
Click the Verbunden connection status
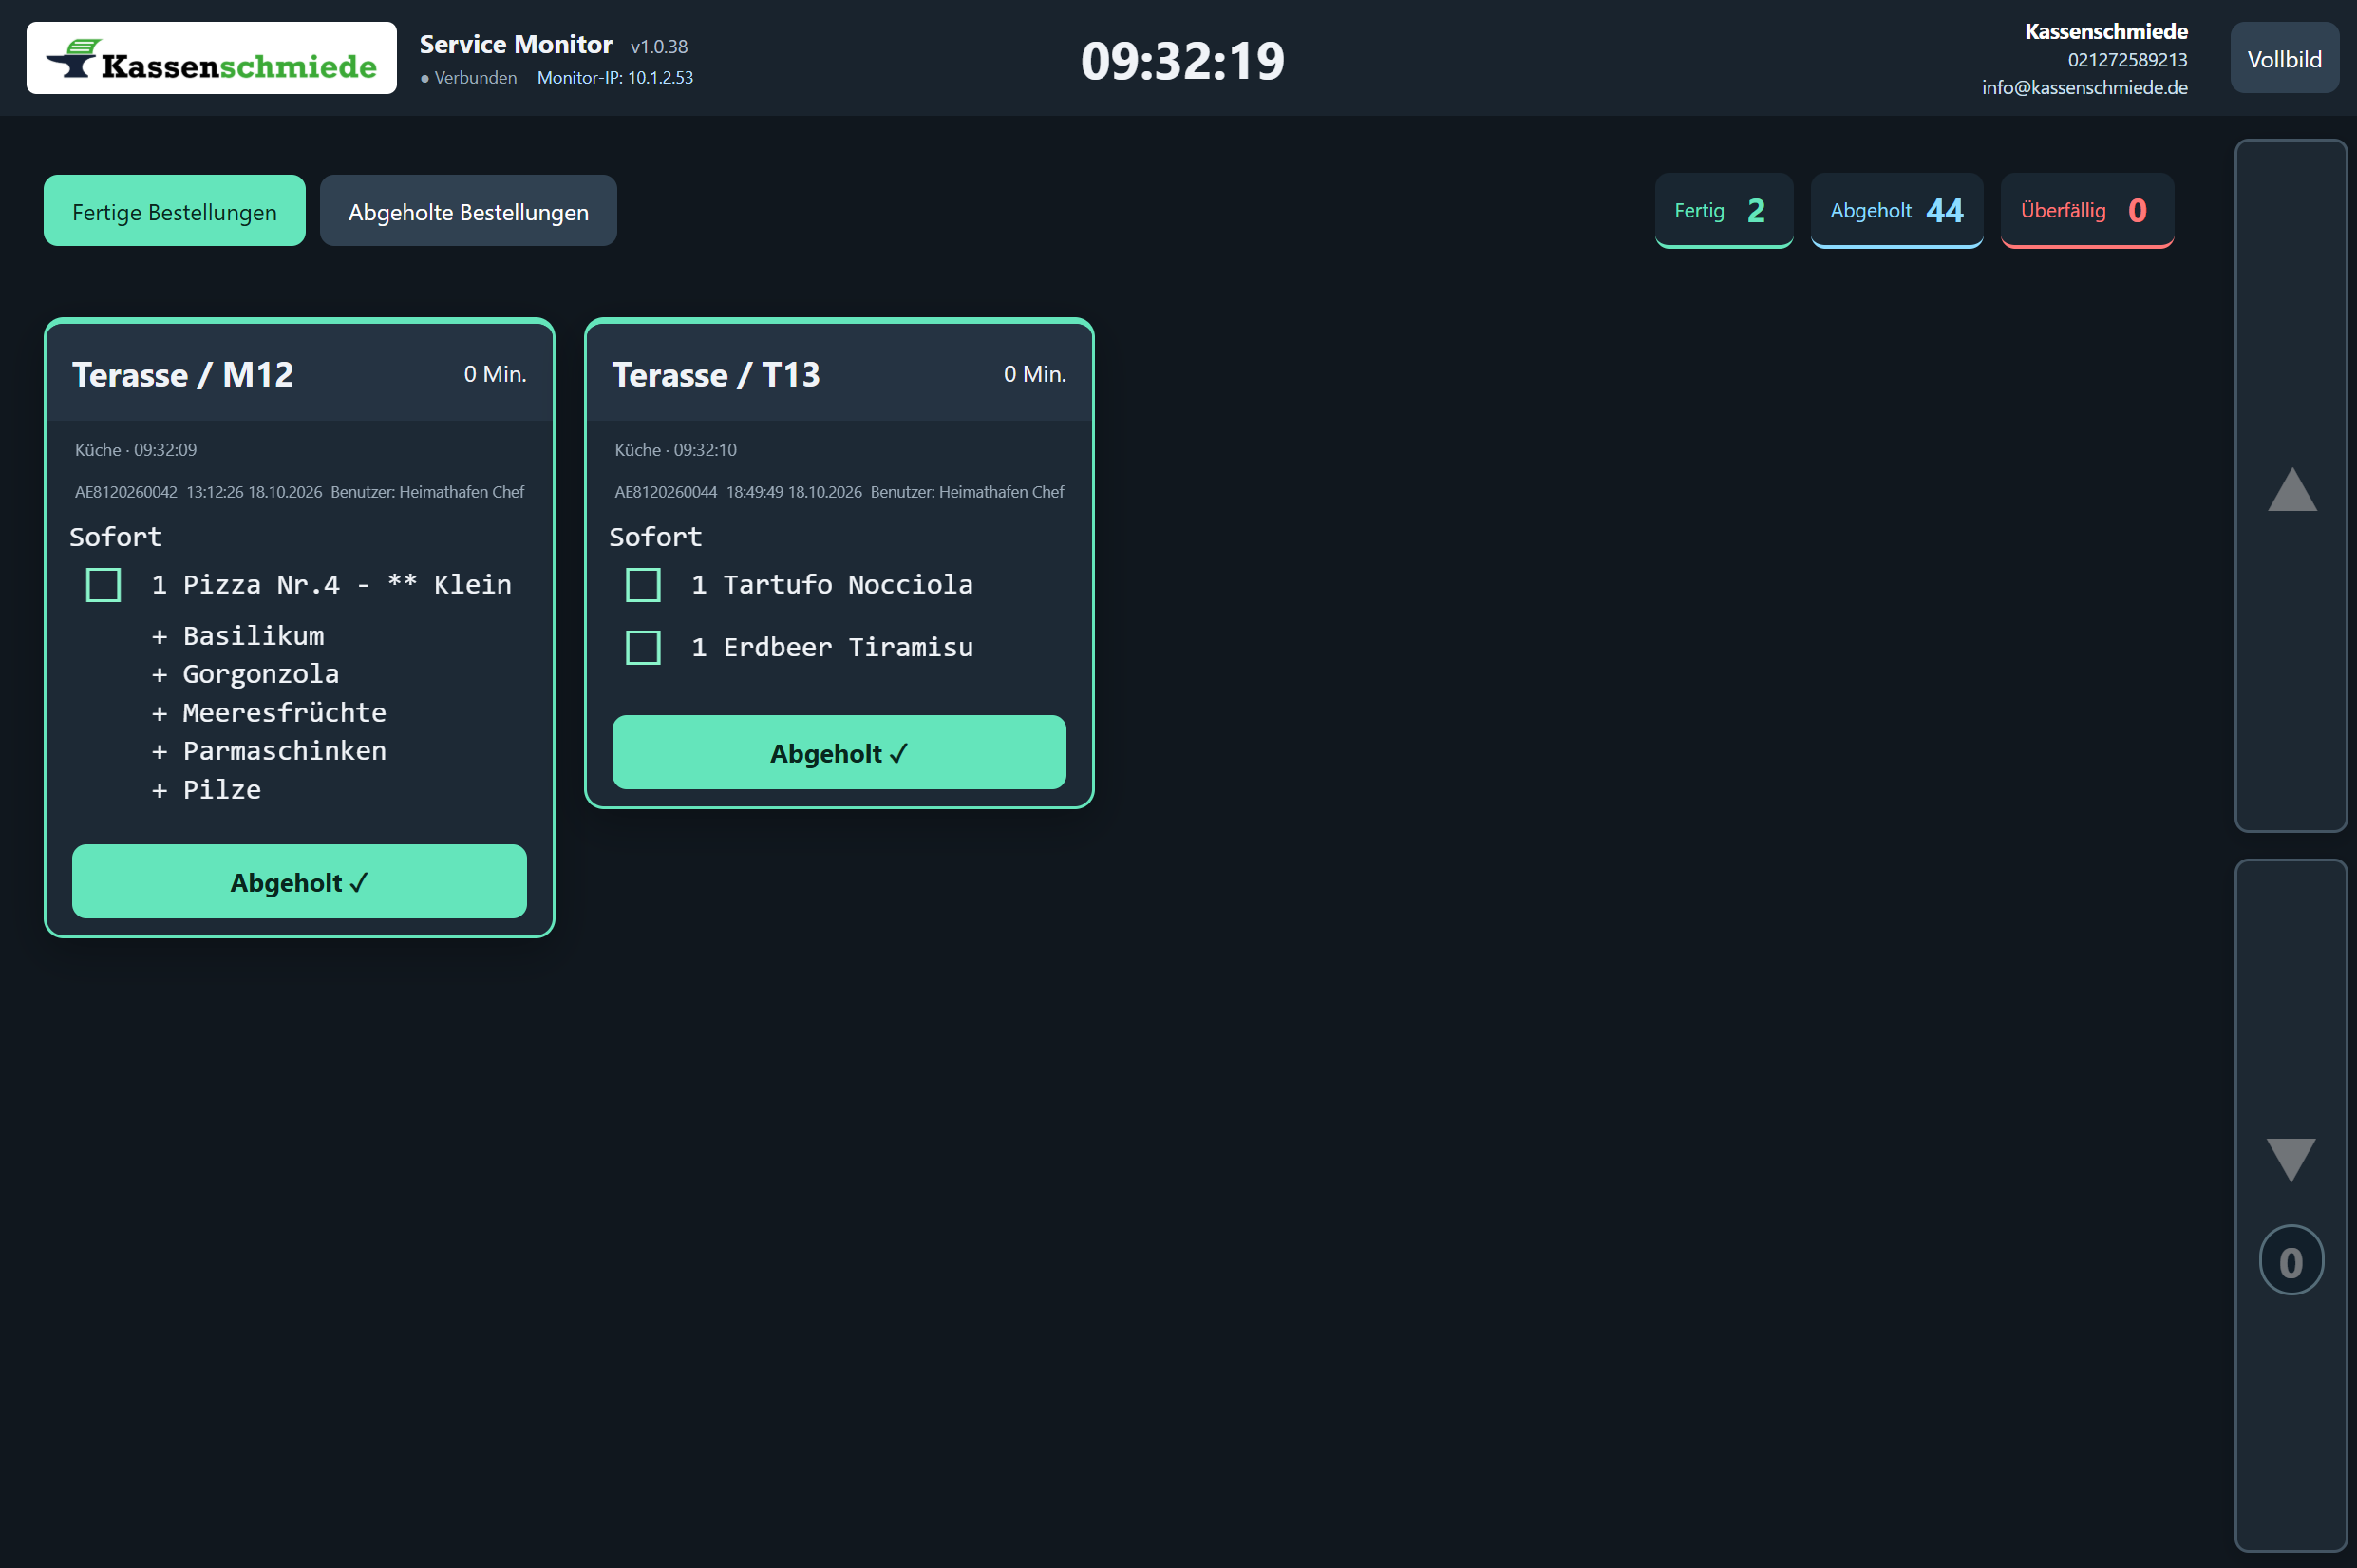469,78
